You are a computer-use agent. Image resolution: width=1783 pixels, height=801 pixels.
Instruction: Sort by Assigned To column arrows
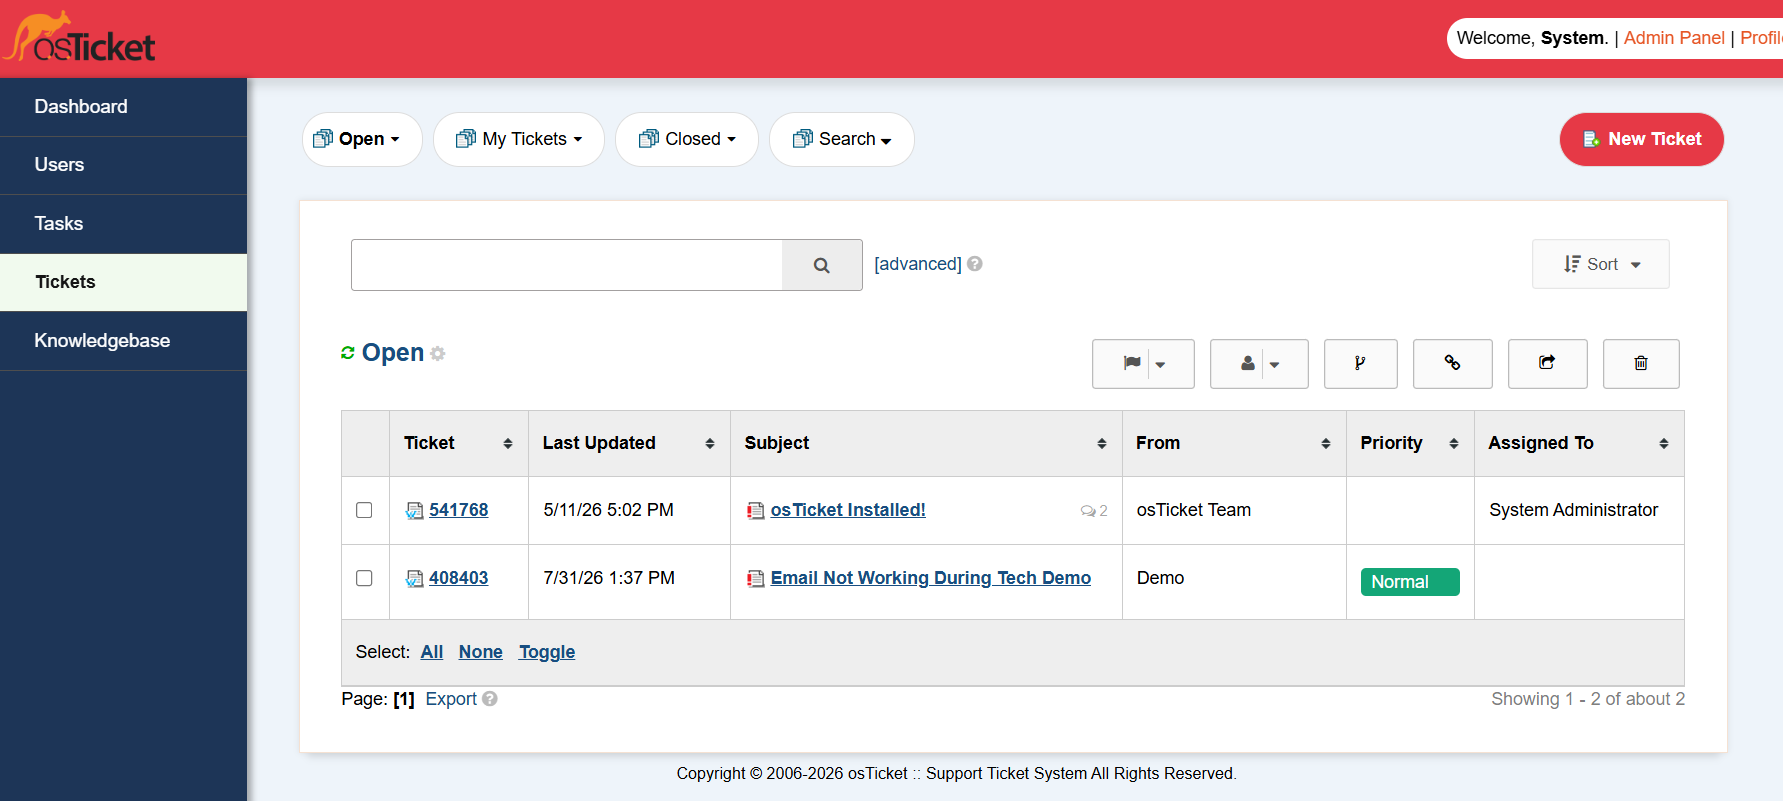[1664, 444]
